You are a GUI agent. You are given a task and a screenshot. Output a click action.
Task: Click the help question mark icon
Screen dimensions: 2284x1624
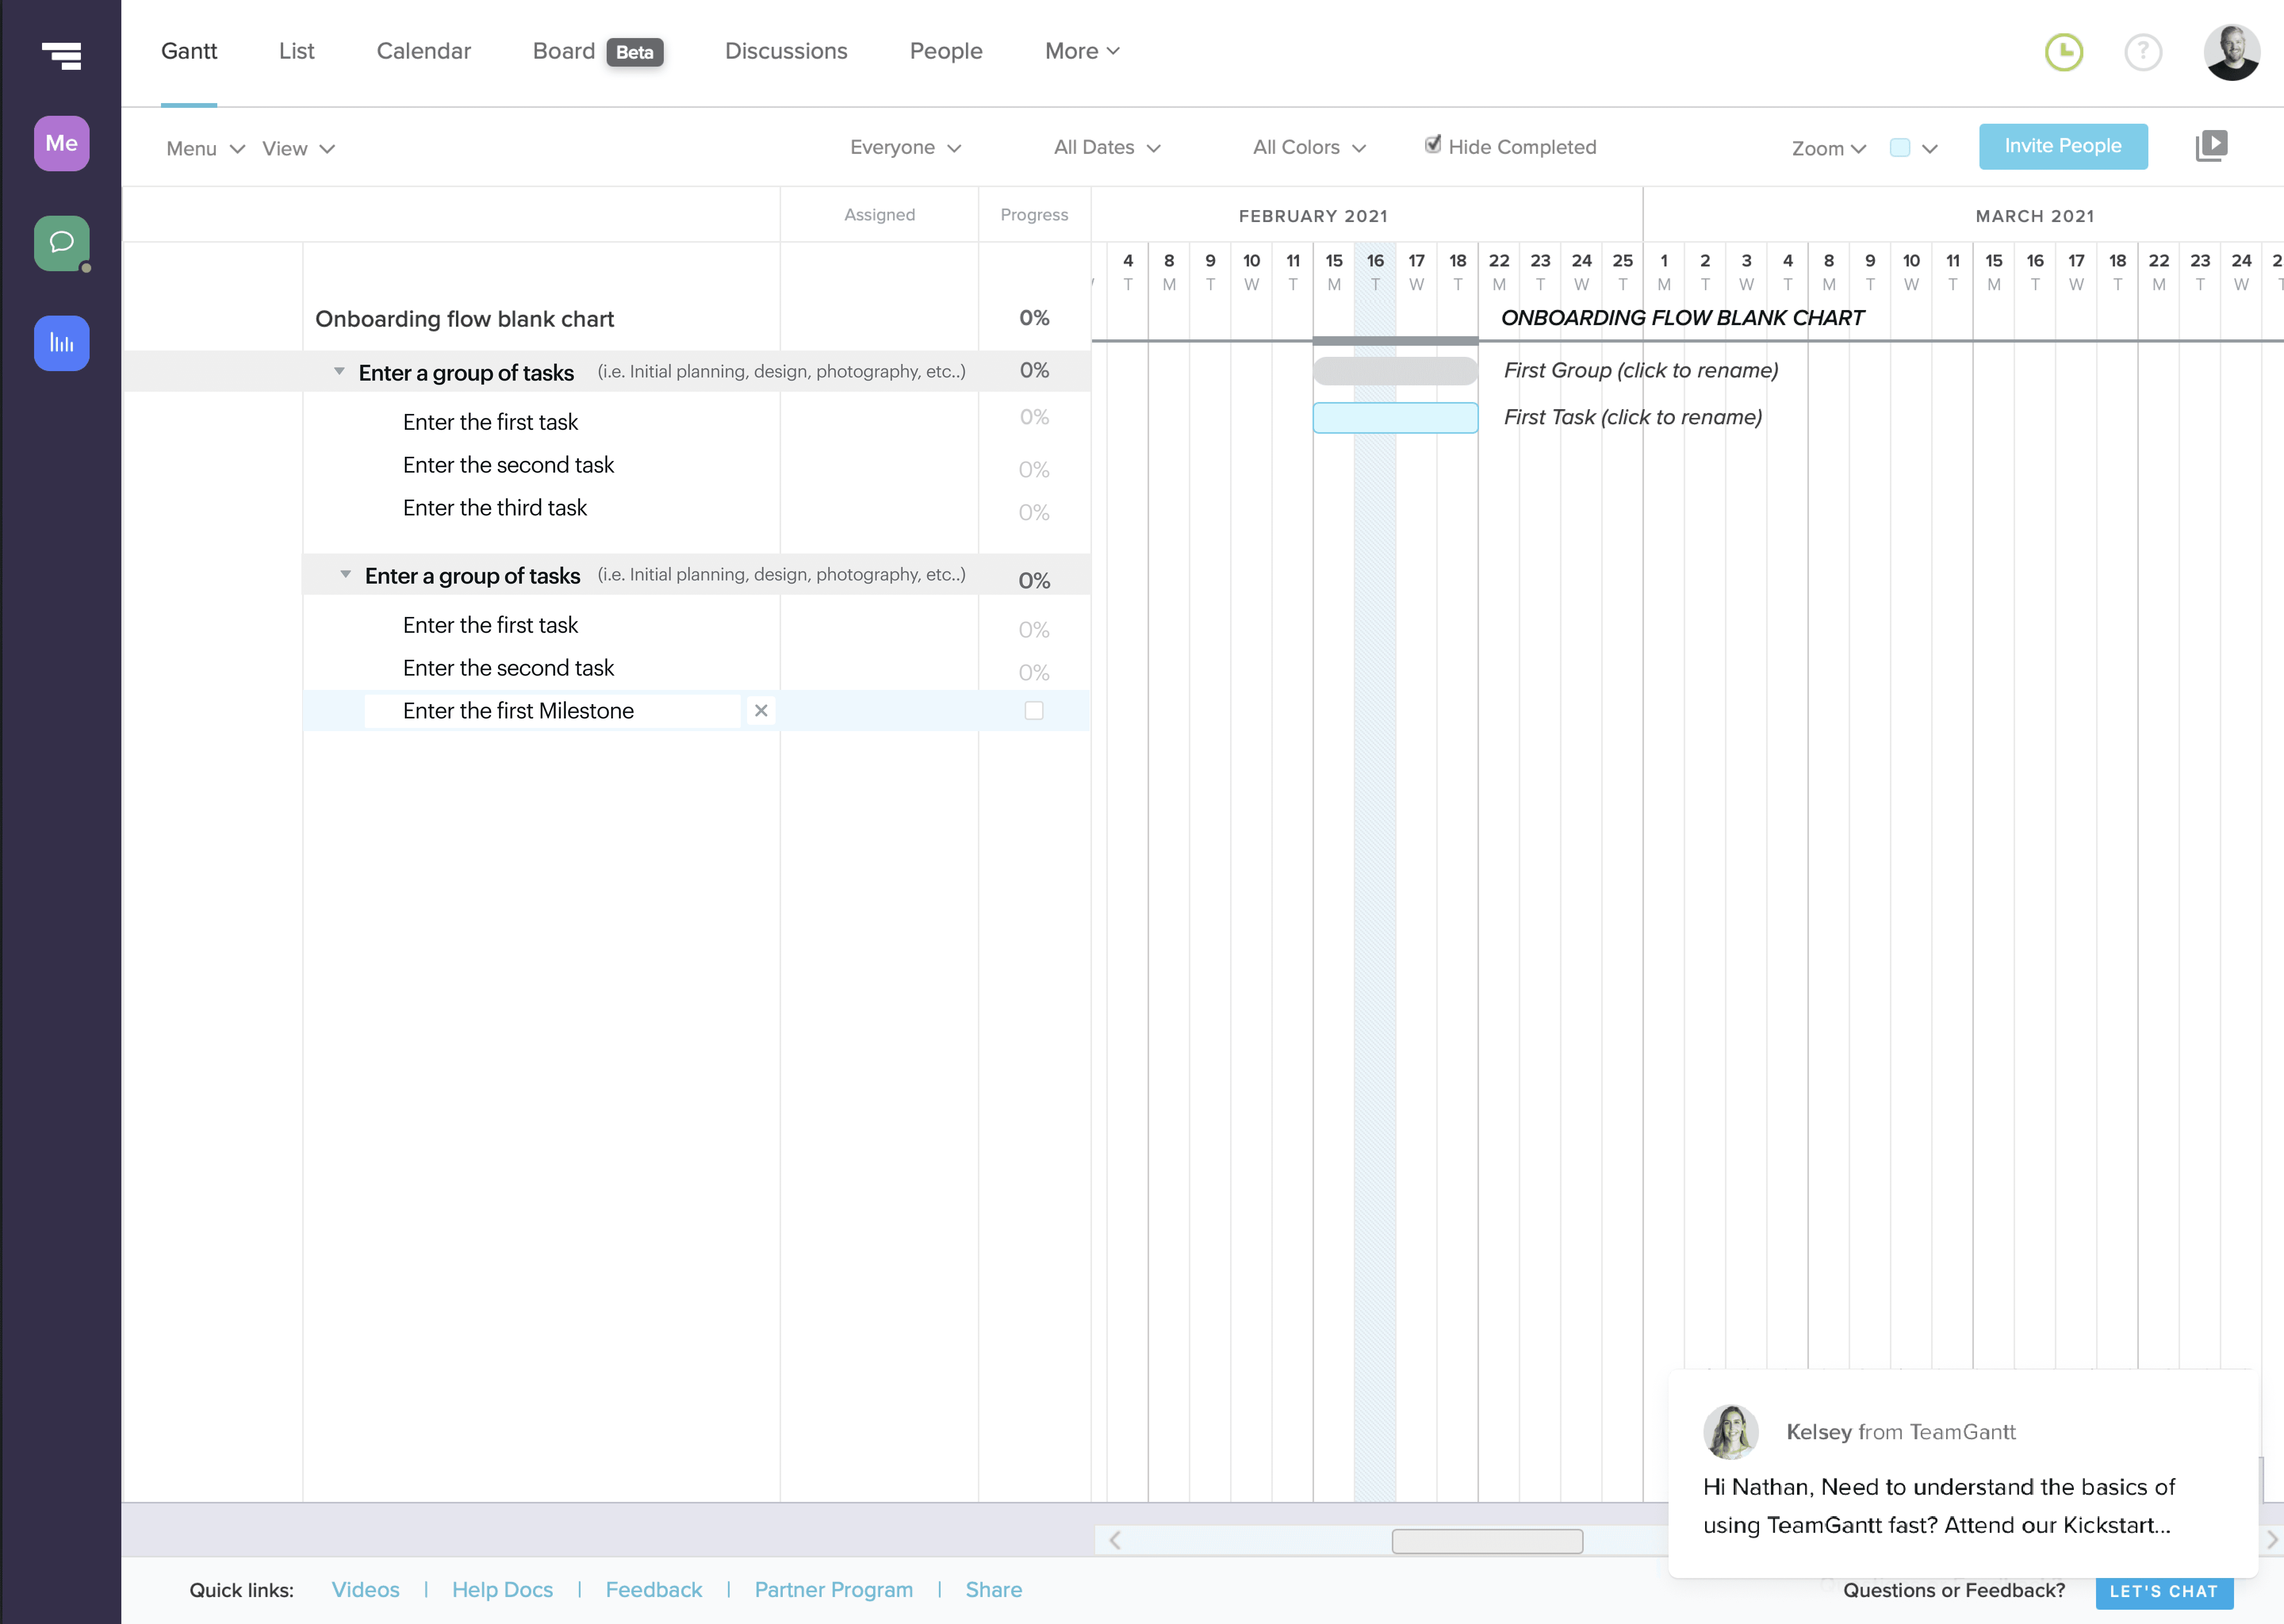click(2142, 52)
